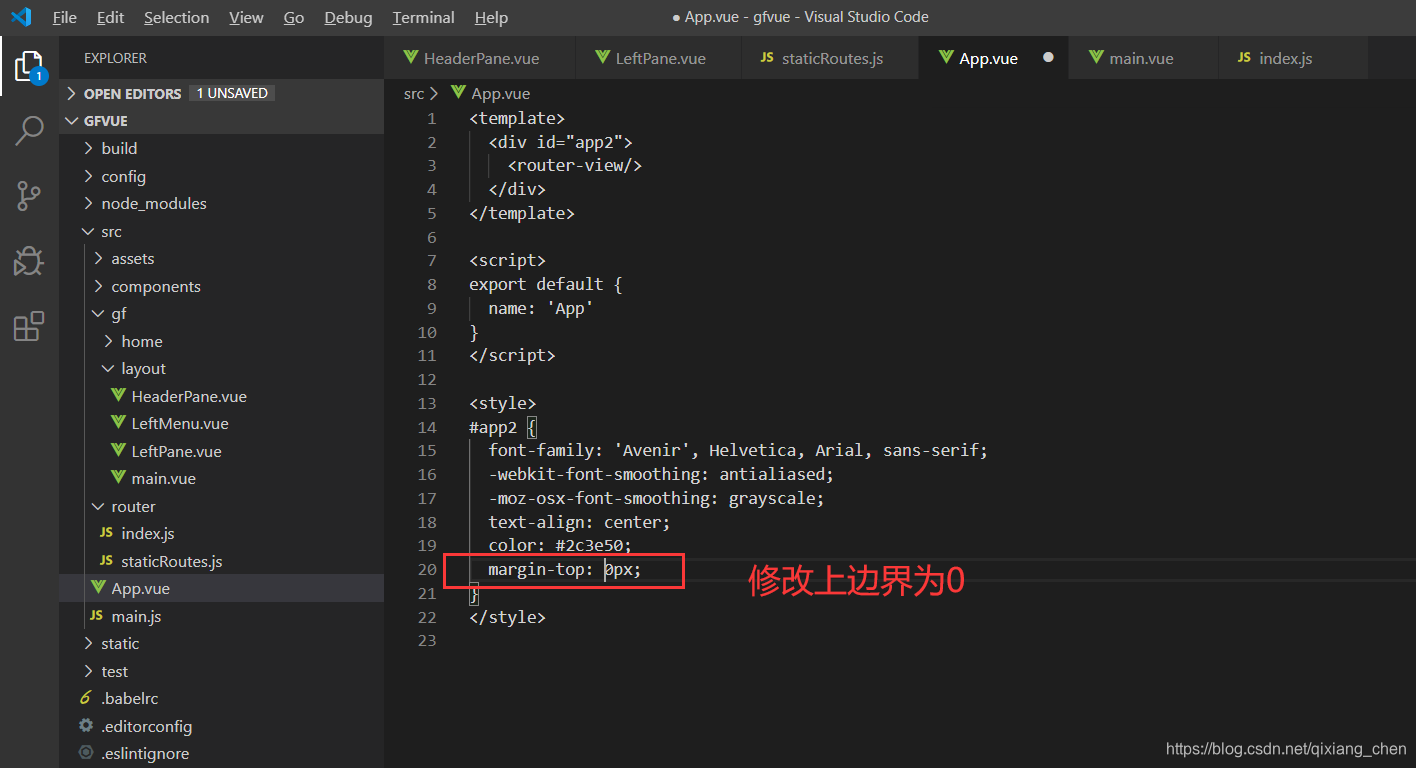Open the File menu
Screen dimensions: 1416x768
pos(64,17)
